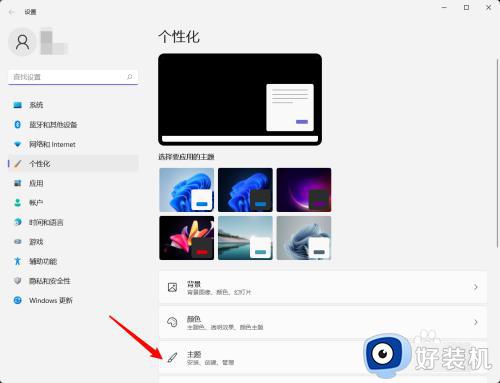500x383 pixels.
Task: Select the time and language globe icon
Action: [x=17, y=222]
